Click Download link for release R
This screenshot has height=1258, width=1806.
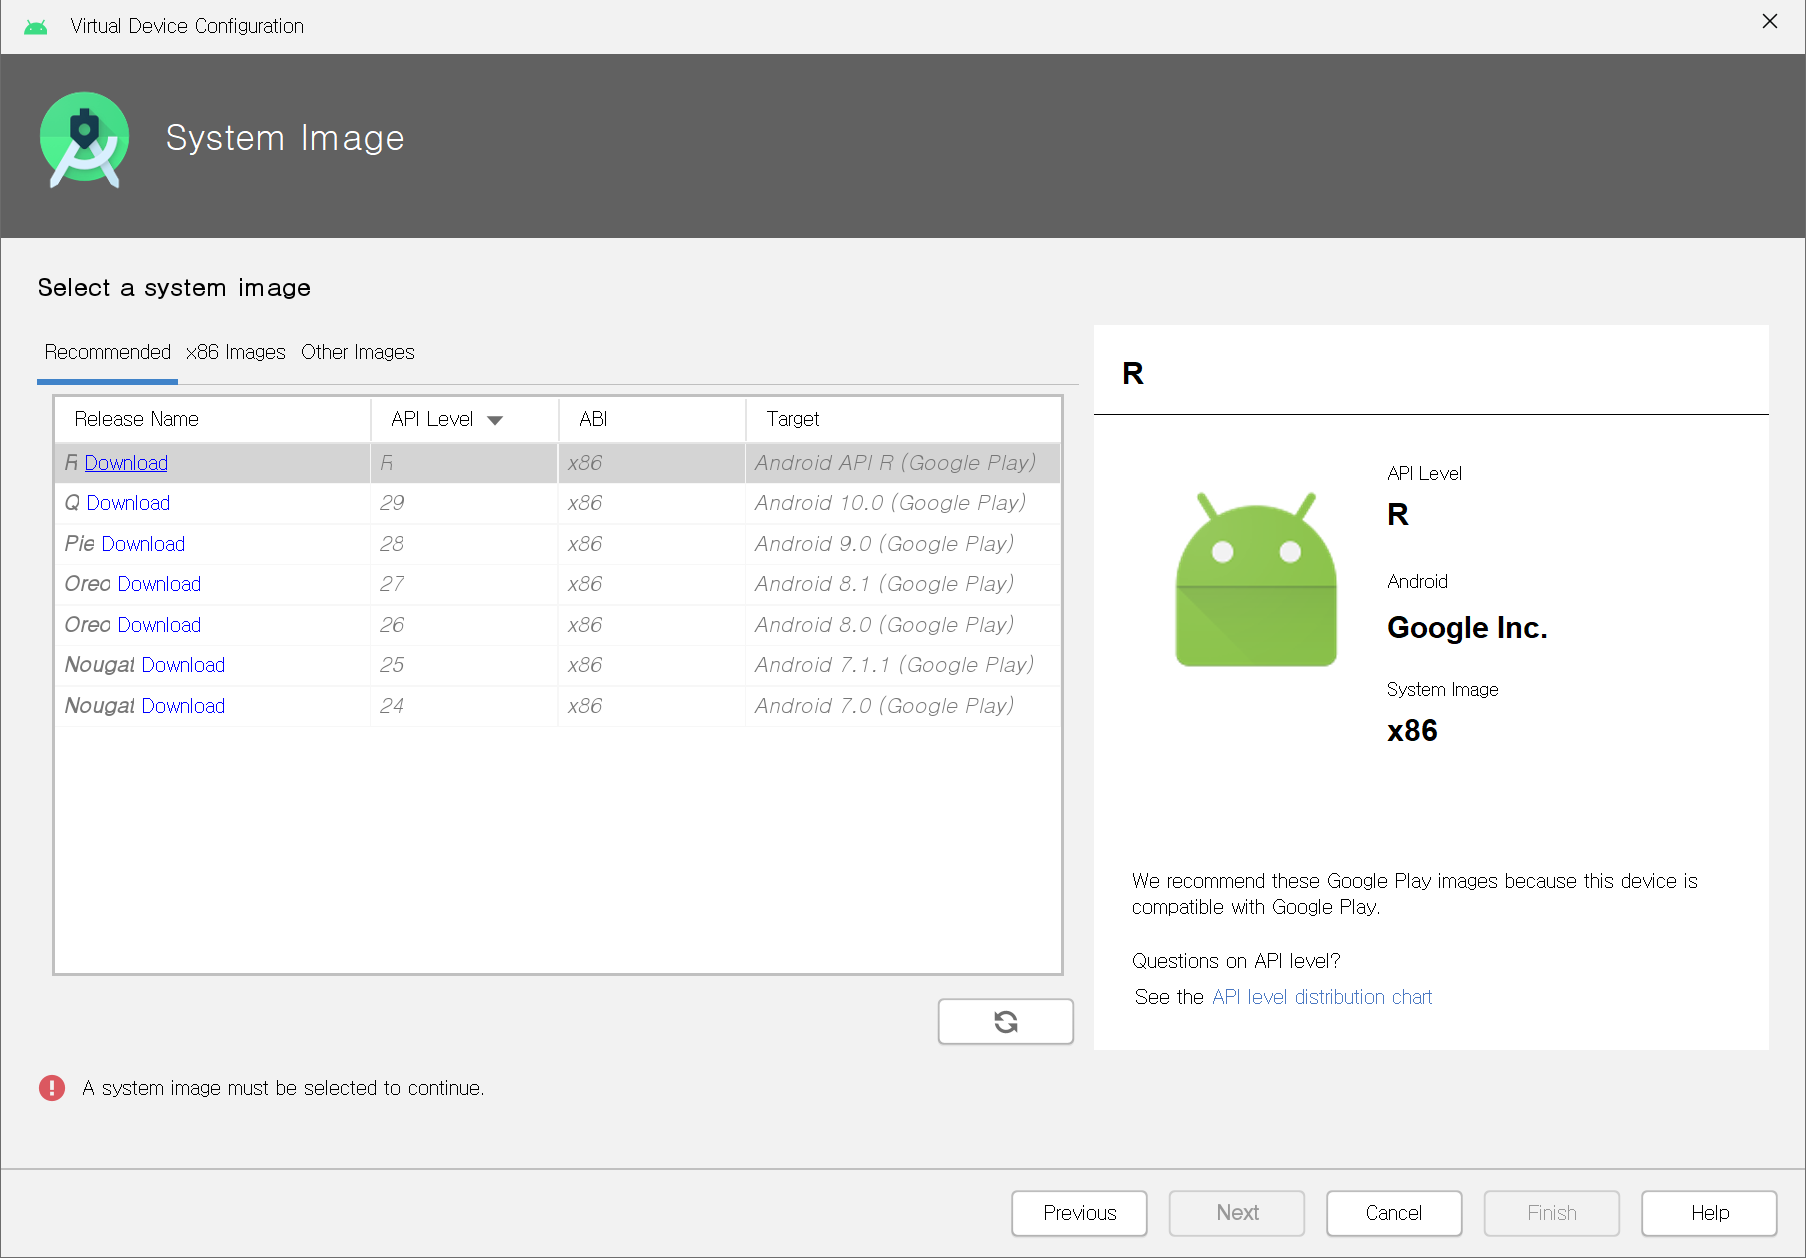(x=126, y=463)
